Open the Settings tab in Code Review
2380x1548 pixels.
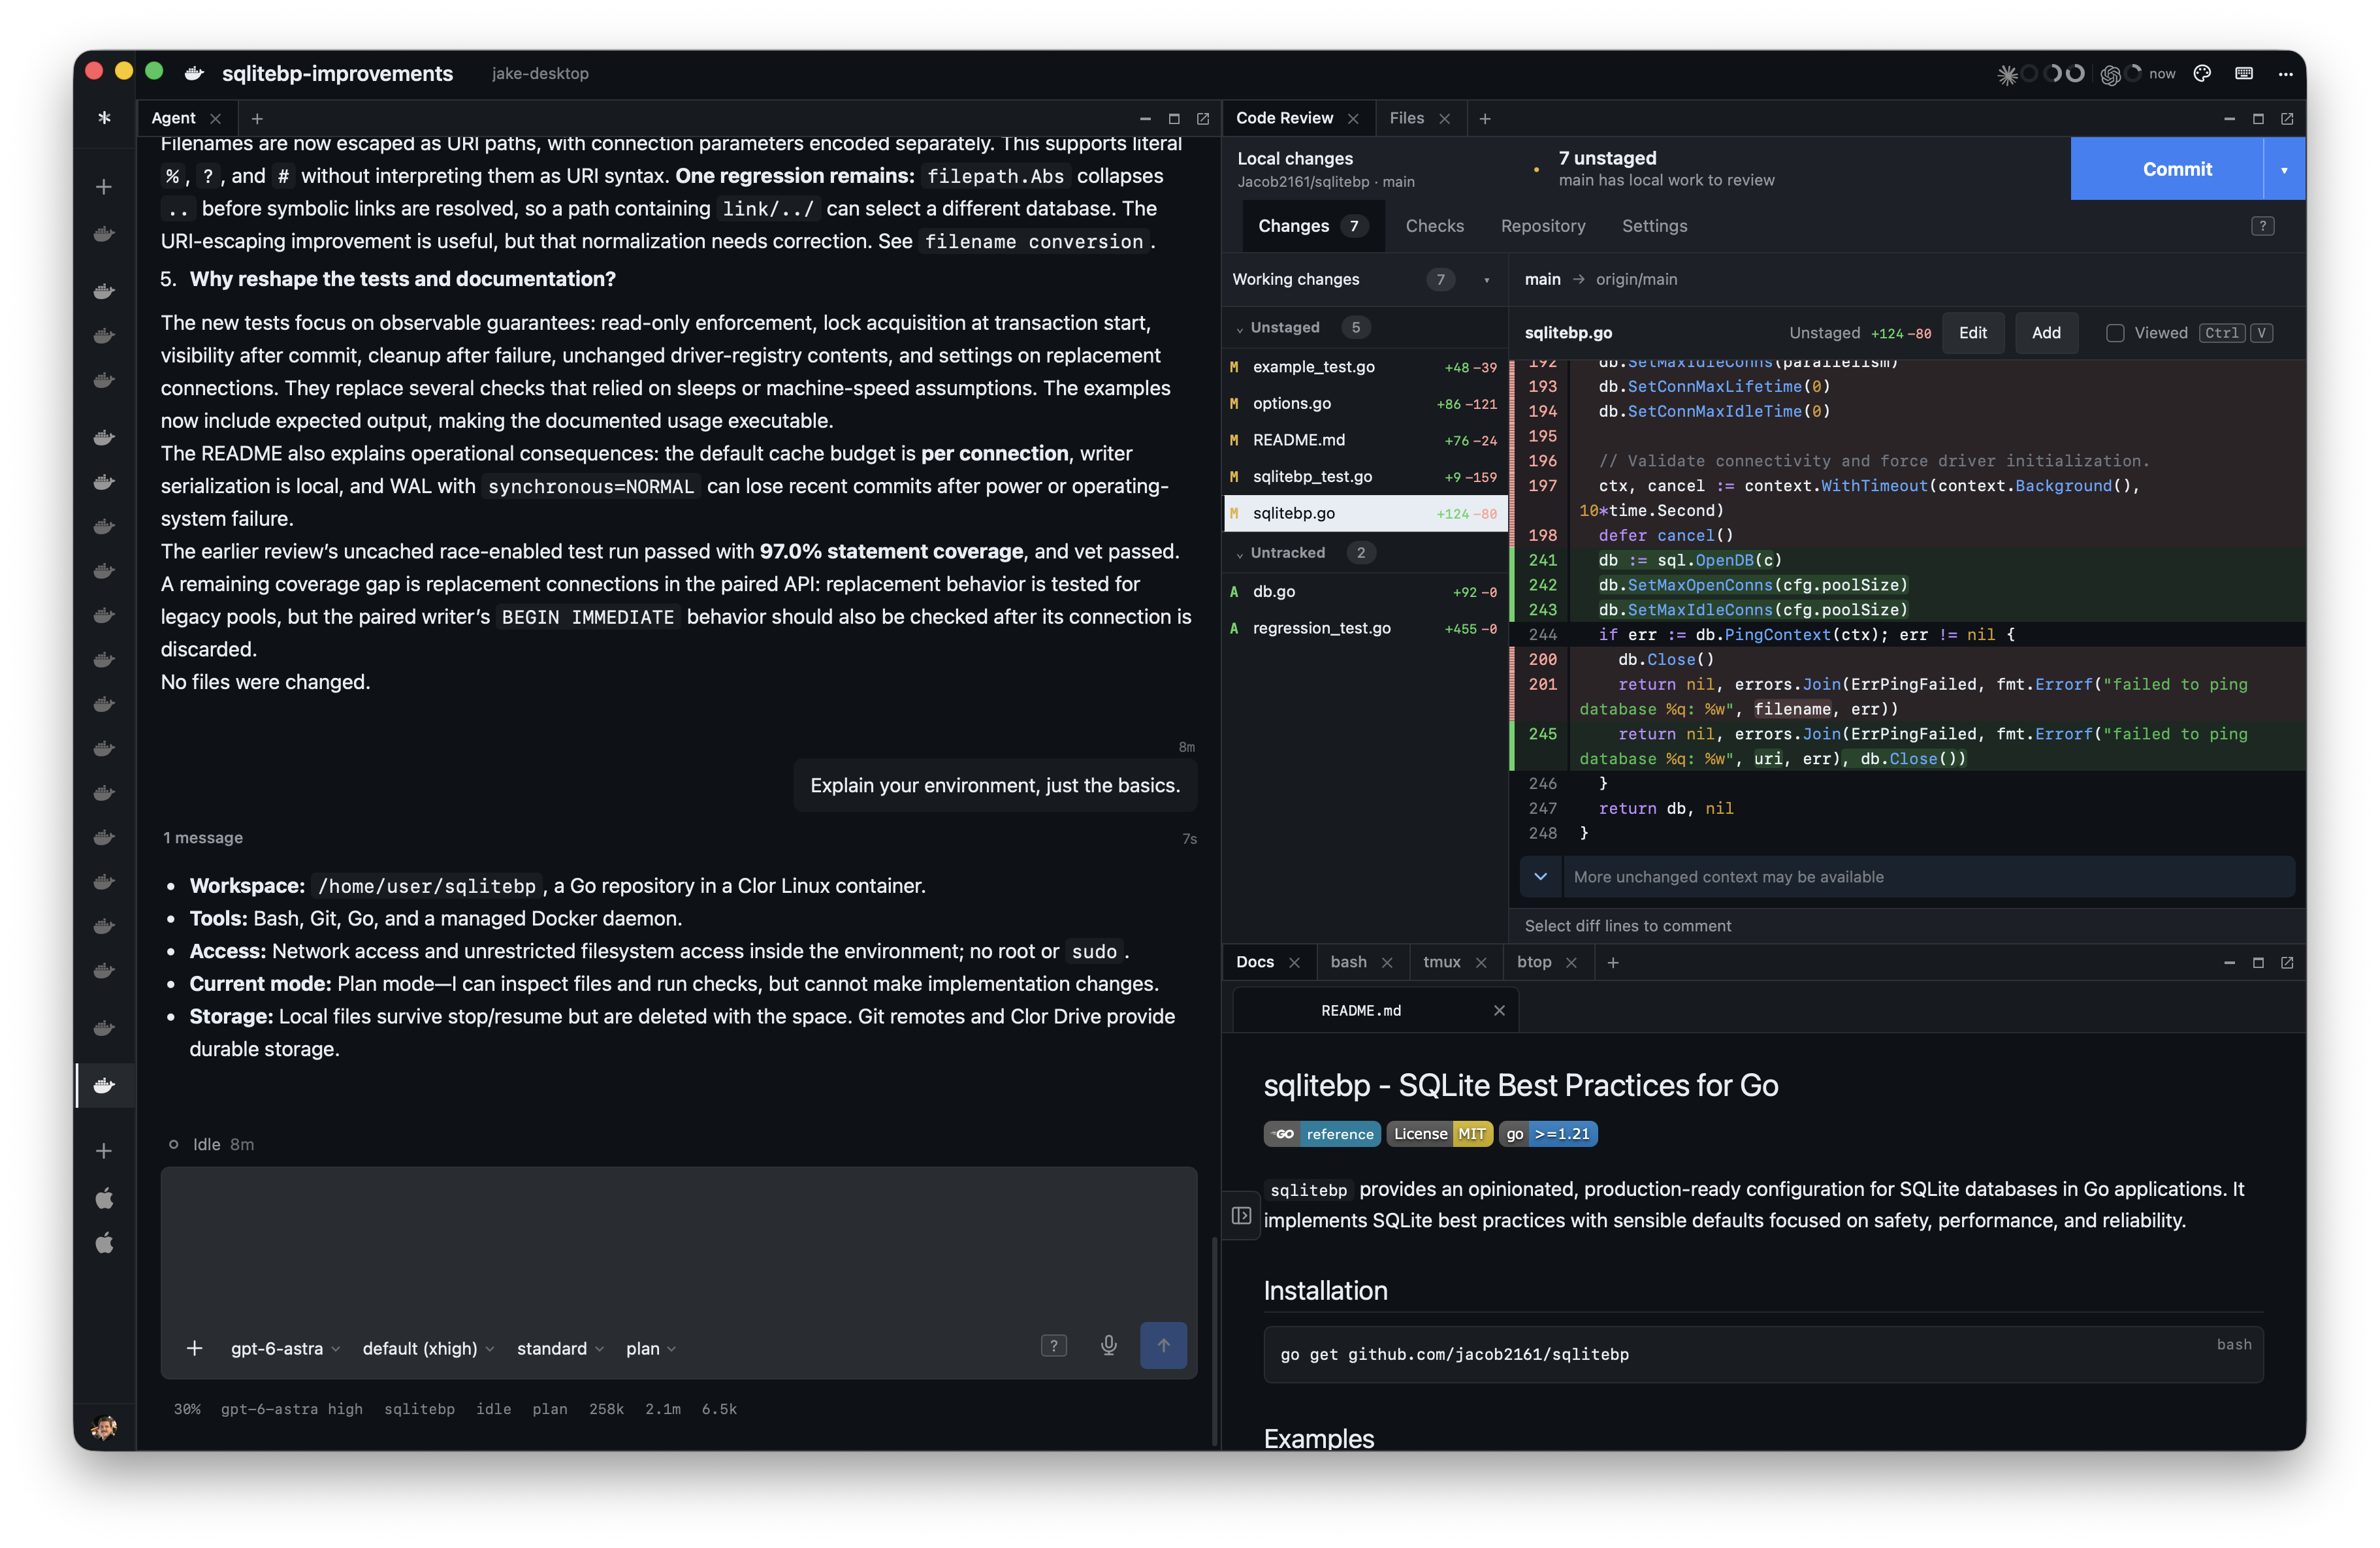point(1654,226)
